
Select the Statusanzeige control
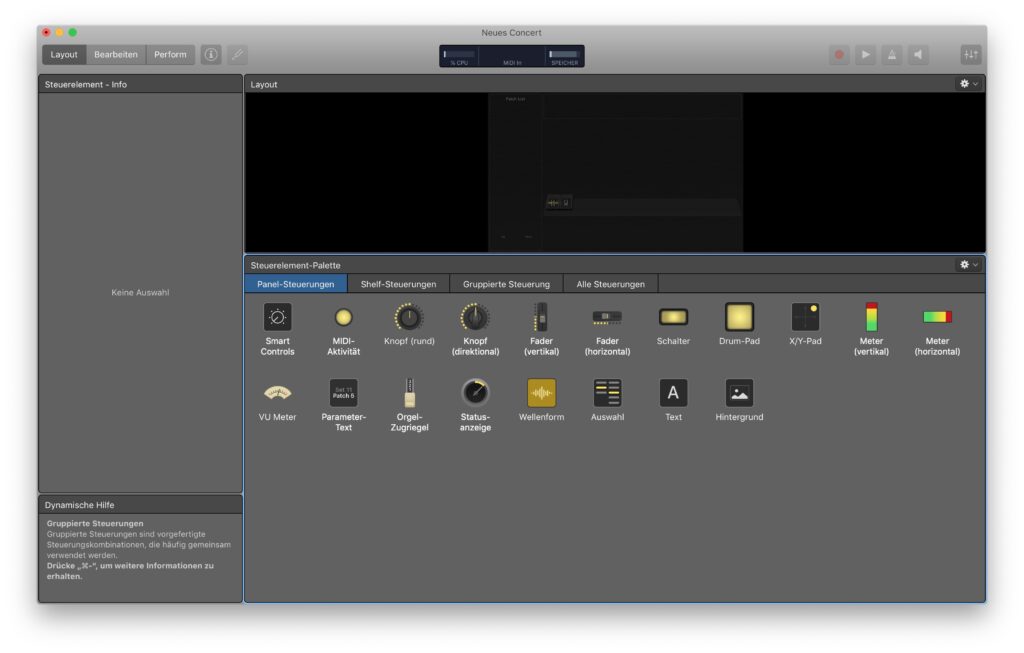475,393
